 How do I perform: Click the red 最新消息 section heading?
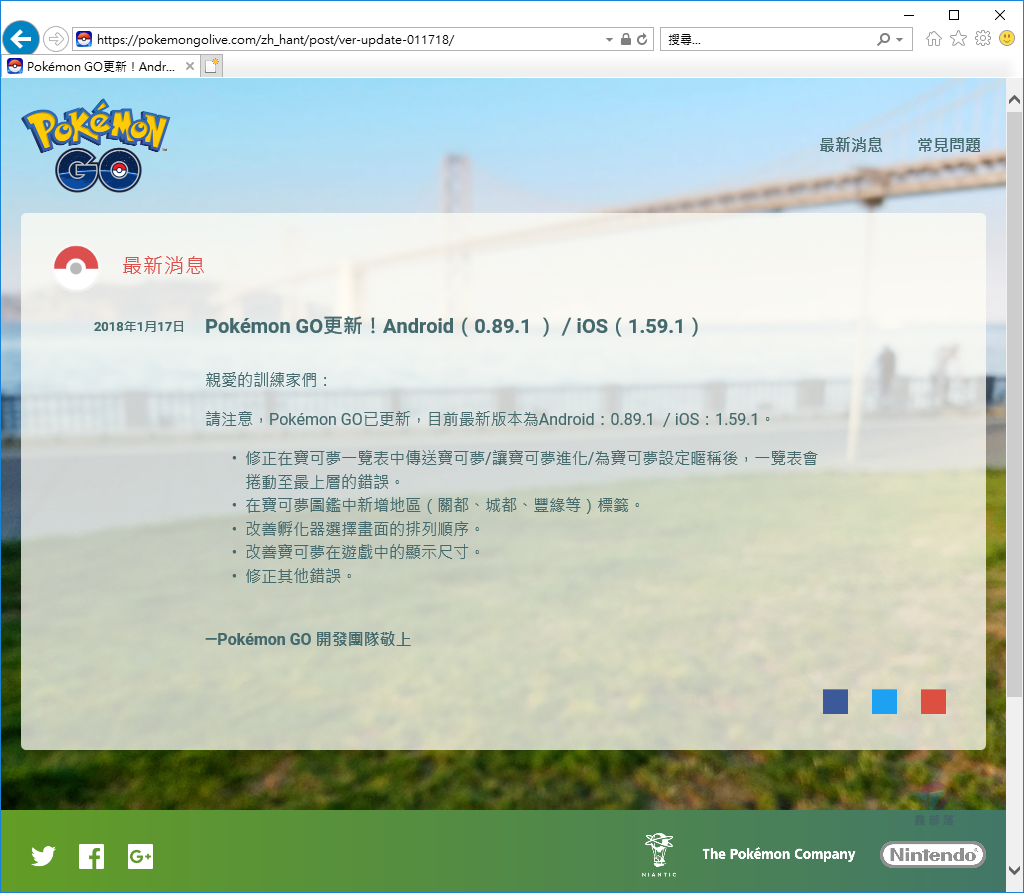pos(163,265)
